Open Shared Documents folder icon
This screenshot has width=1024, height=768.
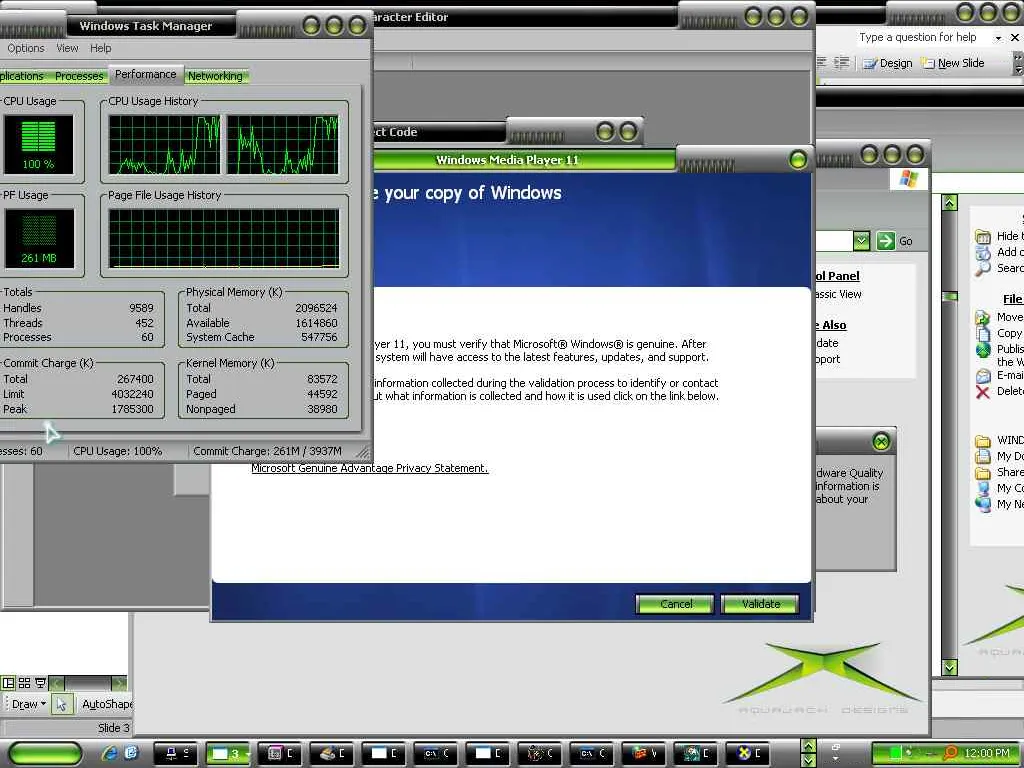coord(983,472)
